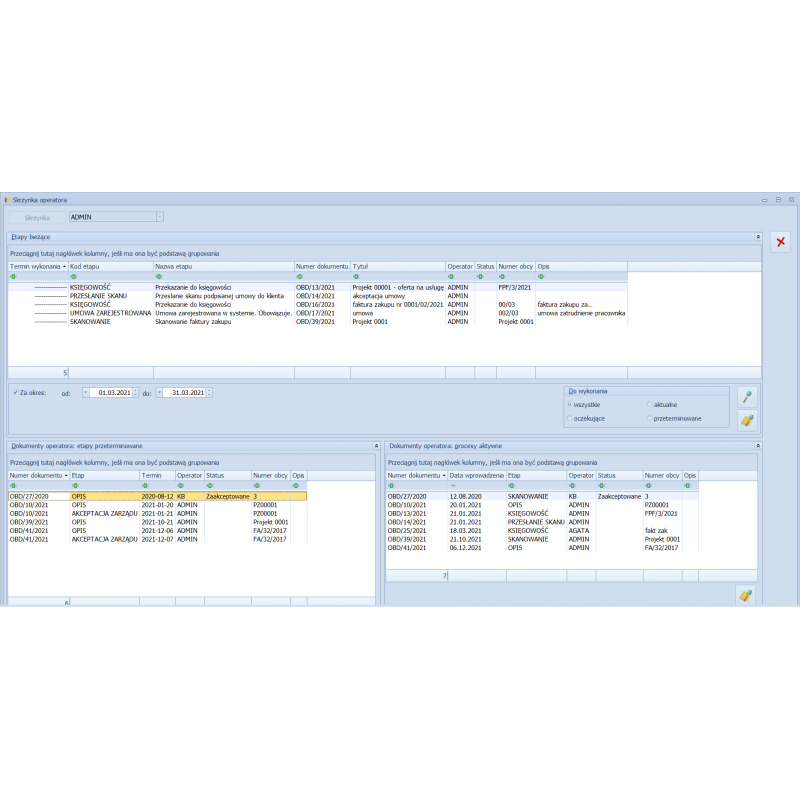Select the przeterminowane radio button
Screen dimensions: 800x800
click(x=649, y=419)
